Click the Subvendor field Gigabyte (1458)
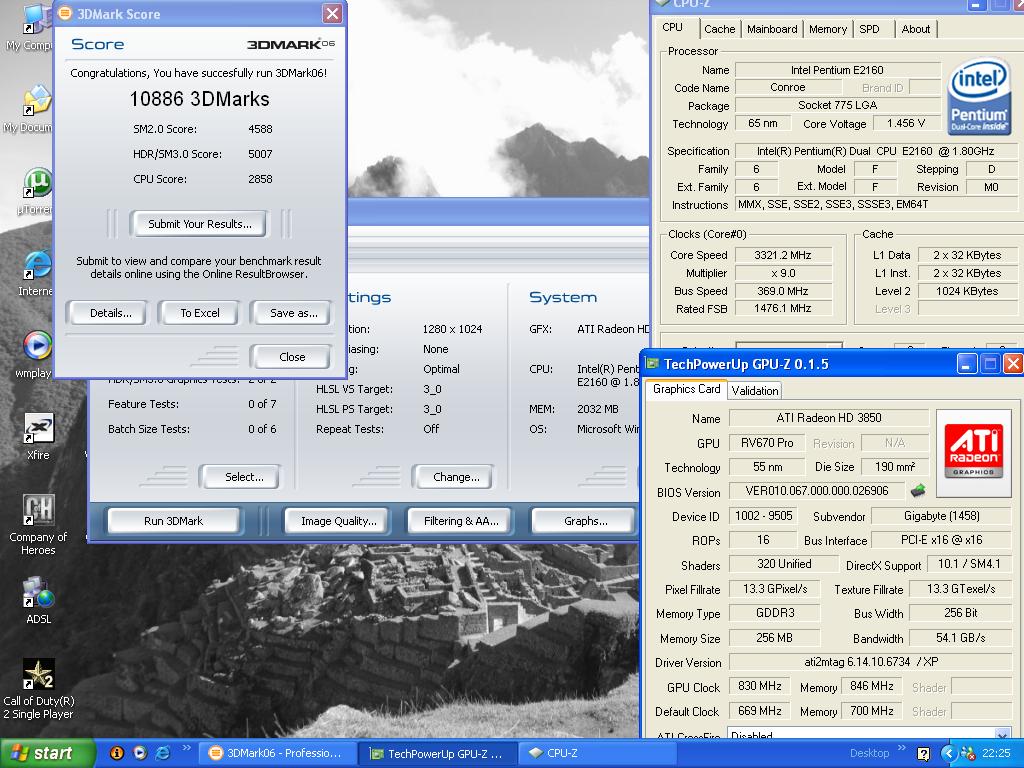The height and width of the screenshot is (768, 1024). click(x=941, y=516)
